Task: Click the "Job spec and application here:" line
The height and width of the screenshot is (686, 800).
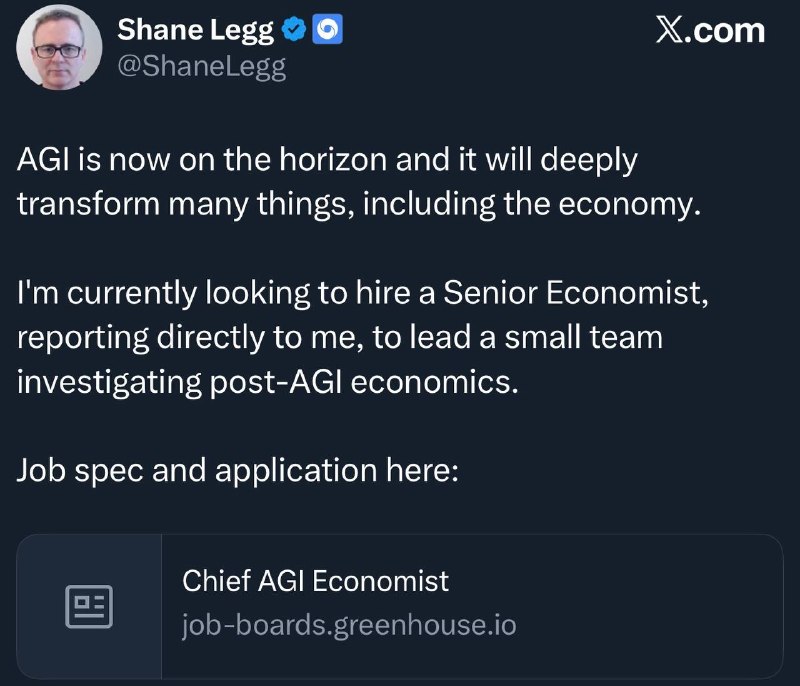Action: pyautogui.click(x=237, y=470)
